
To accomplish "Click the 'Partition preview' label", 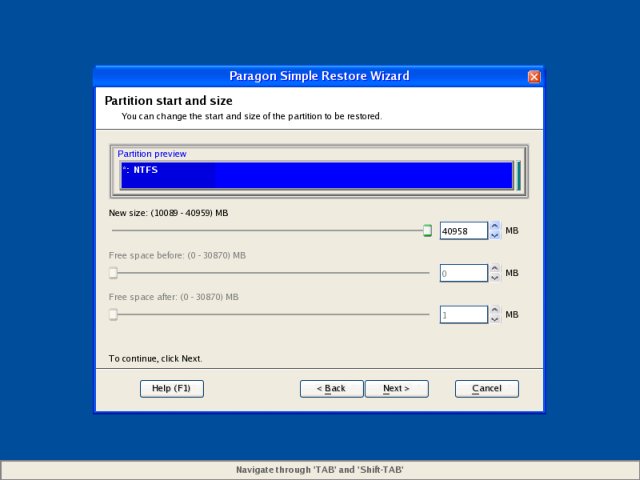I will (x=152, y=154).
